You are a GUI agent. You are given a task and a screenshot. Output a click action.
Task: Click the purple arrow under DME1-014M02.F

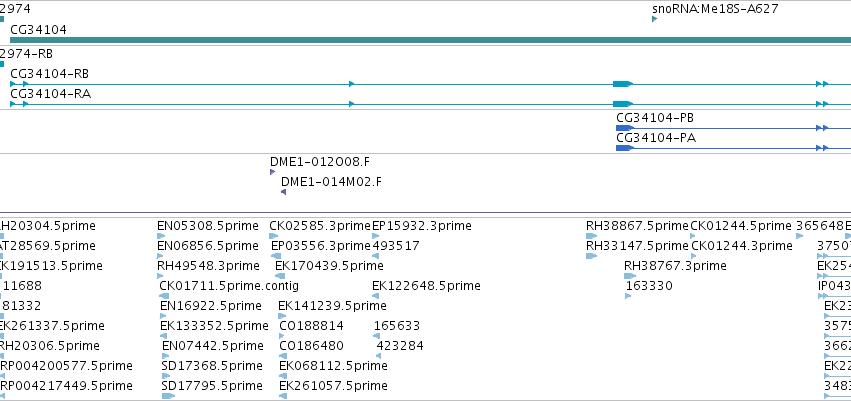coord(283,192)
